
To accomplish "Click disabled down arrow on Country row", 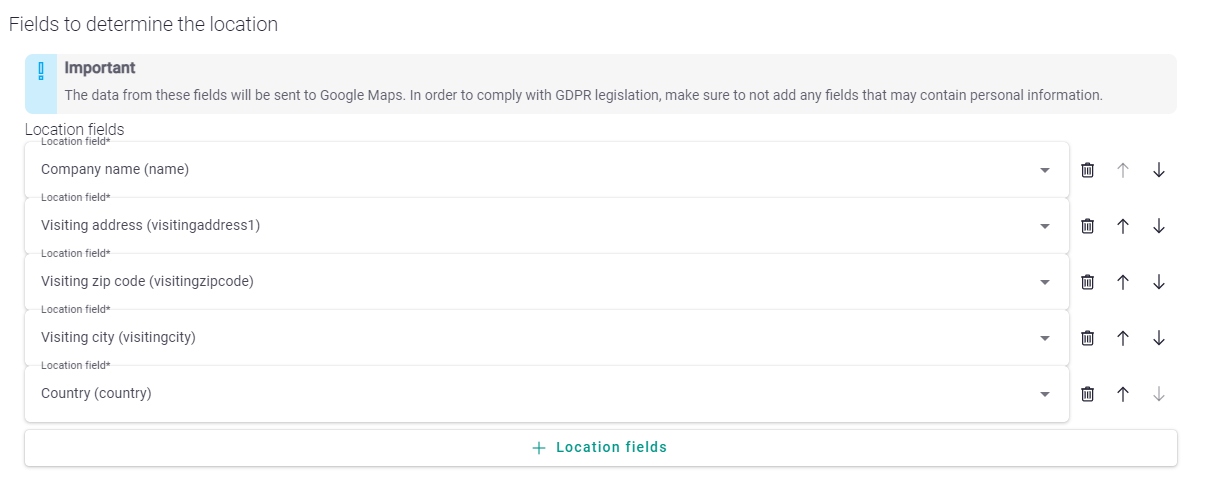I will tap(1159, 394).
